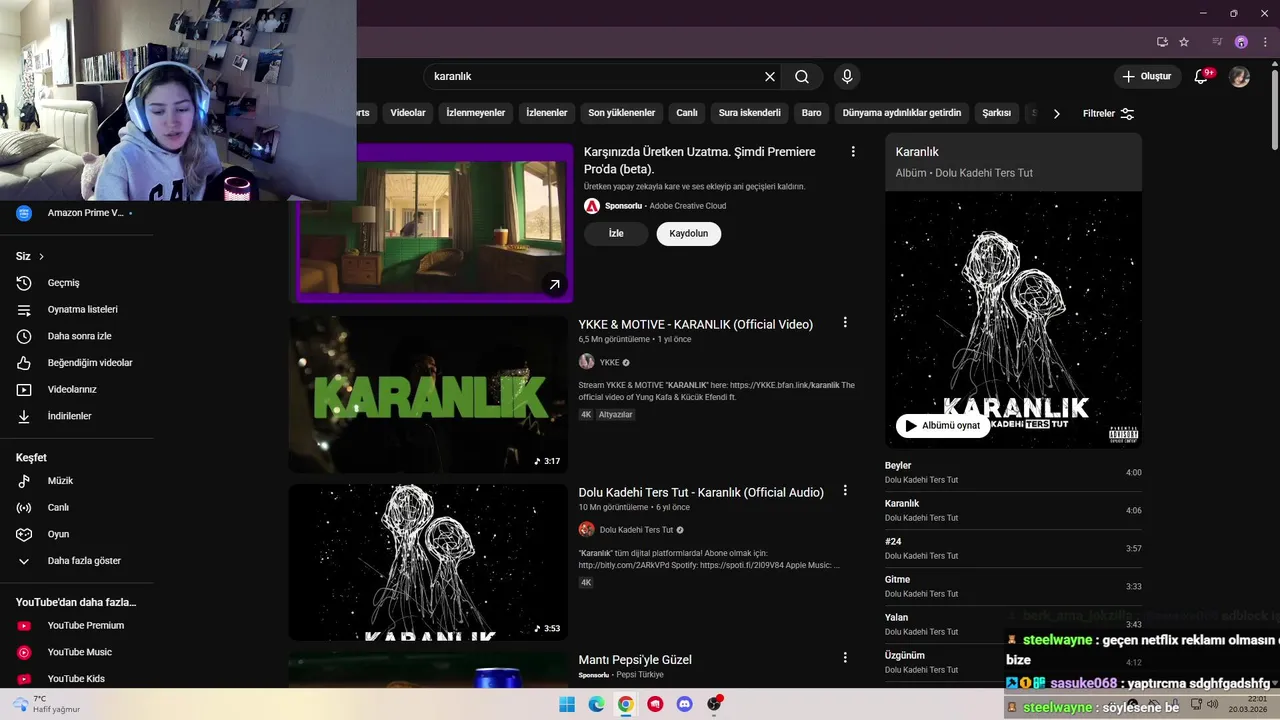Click the Kaydolun button on the Adobe ad

(689, 233)
